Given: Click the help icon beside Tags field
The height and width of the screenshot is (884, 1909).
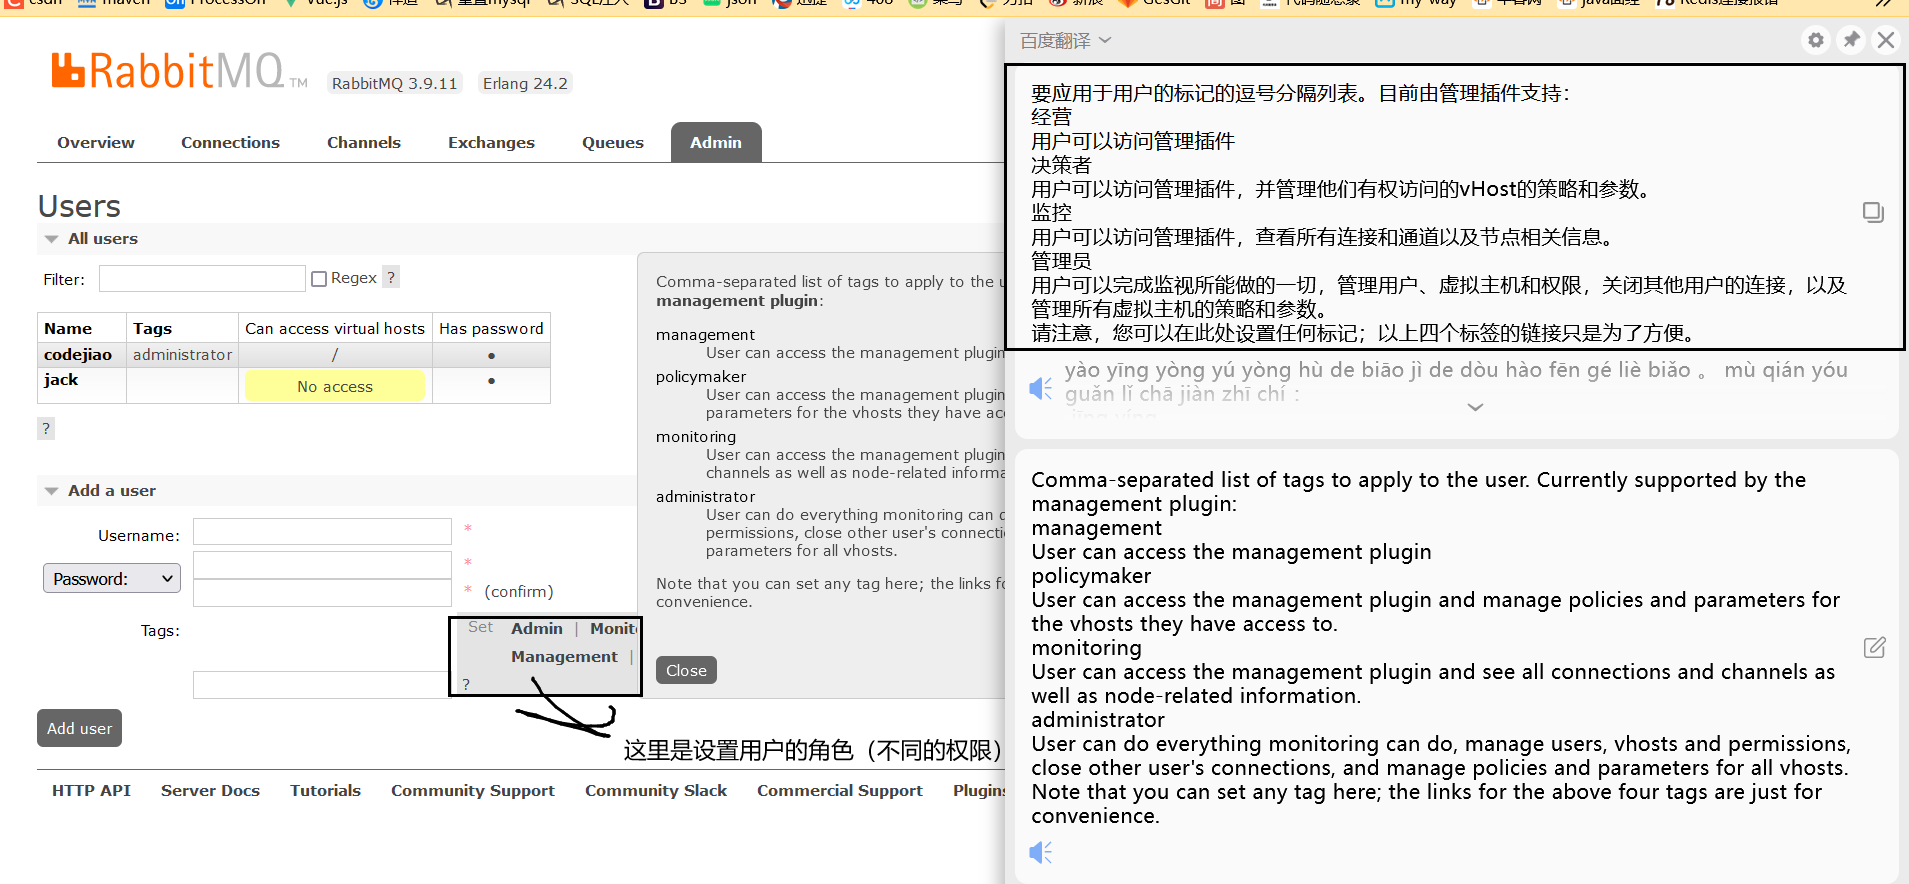Looking at the screenshot, I should (466, 684).
